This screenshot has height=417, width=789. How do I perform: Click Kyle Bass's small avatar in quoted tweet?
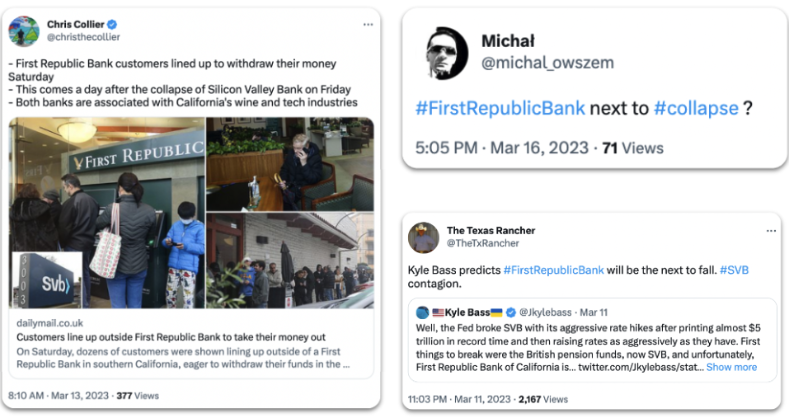pos(424,312)
